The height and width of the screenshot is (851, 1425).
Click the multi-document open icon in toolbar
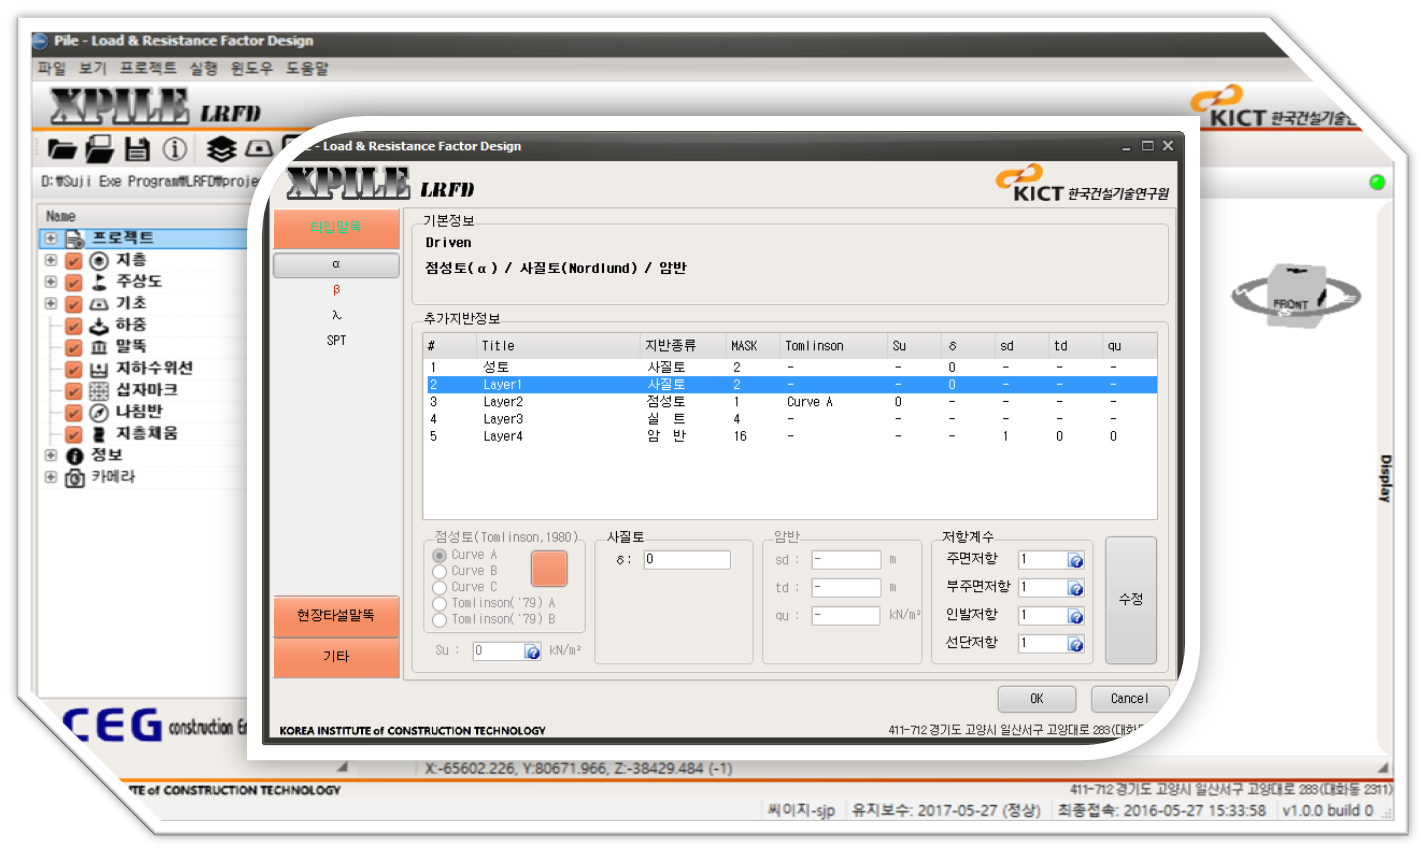point(99,149)
